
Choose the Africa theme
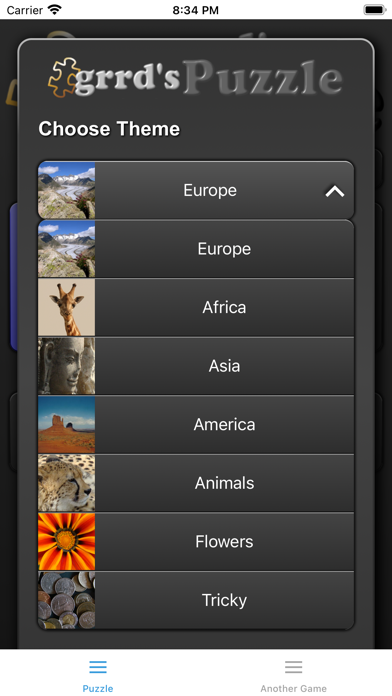(196, 307)
